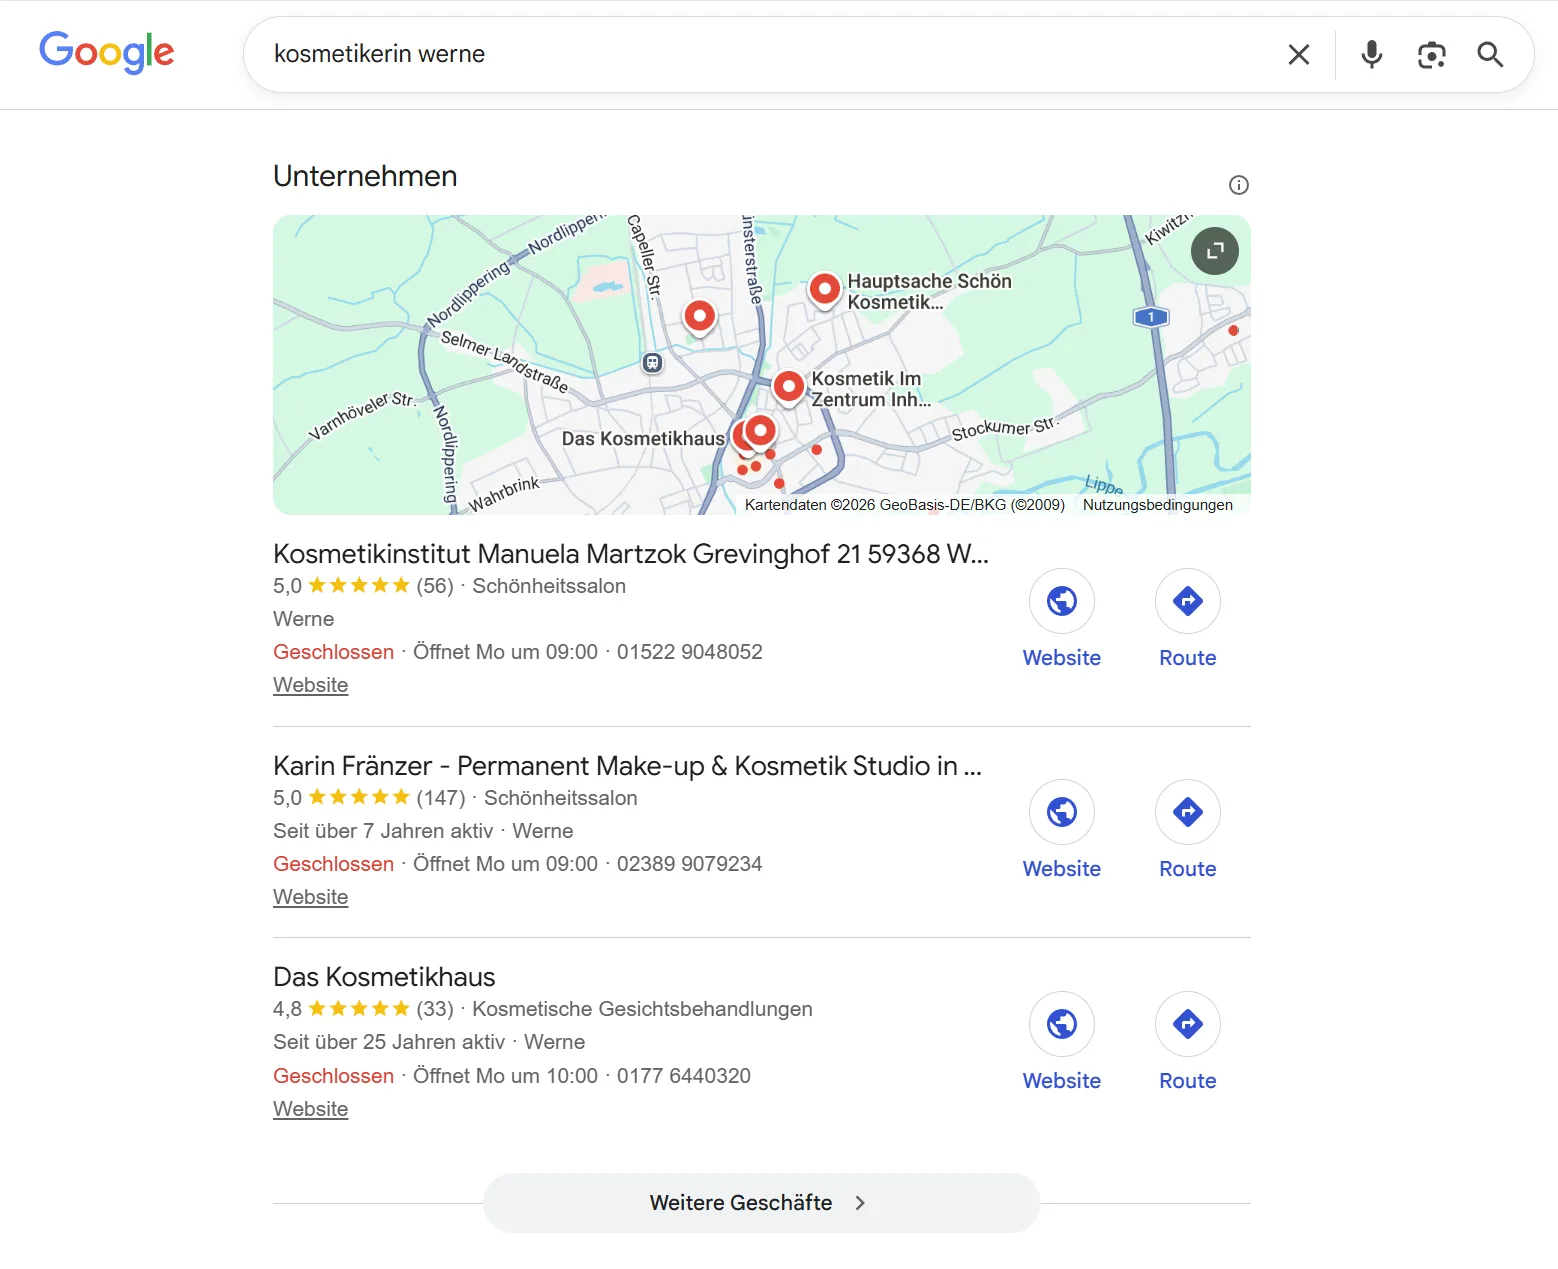Open Nutzungsbedingungen link on map

pyautogui.click(x=1158, y=505)
